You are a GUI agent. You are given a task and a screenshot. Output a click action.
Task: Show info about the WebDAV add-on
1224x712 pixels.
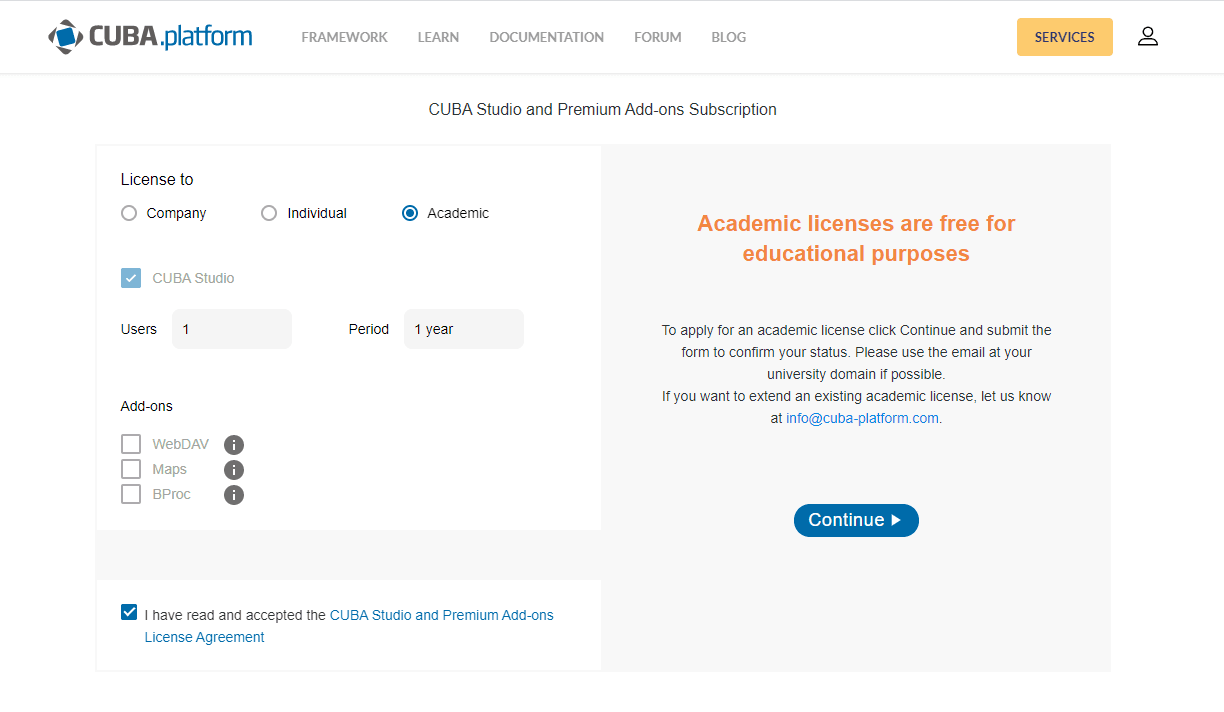[234, 445]
